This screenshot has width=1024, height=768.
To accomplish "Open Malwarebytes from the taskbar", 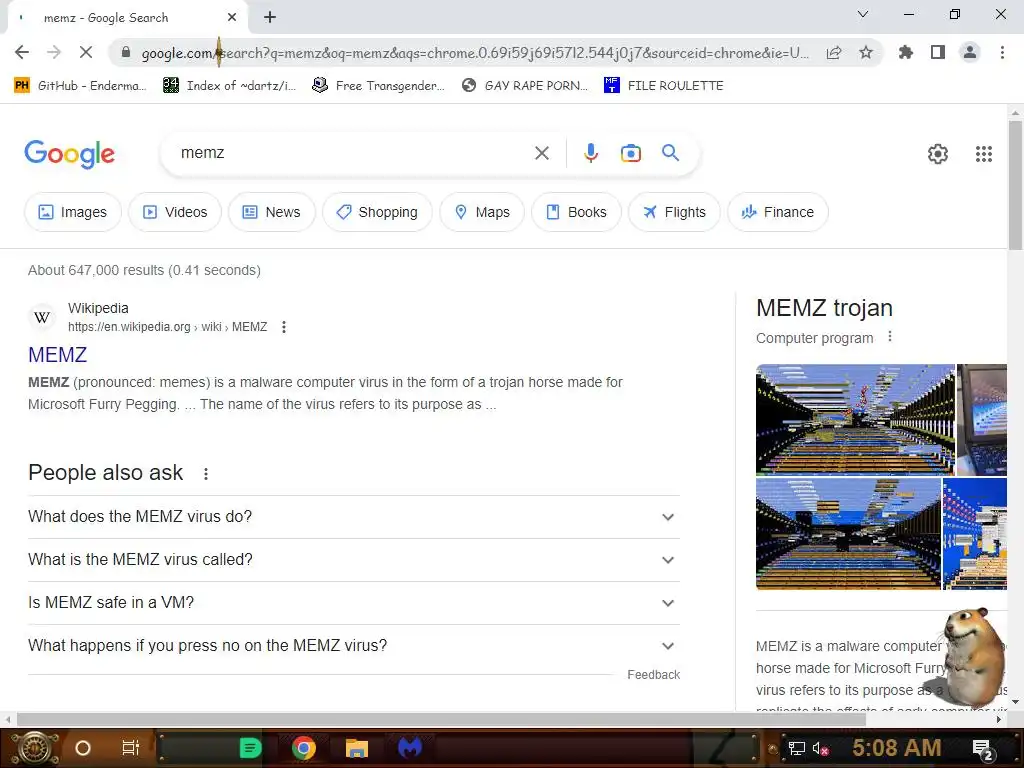I will coord(410,748).
